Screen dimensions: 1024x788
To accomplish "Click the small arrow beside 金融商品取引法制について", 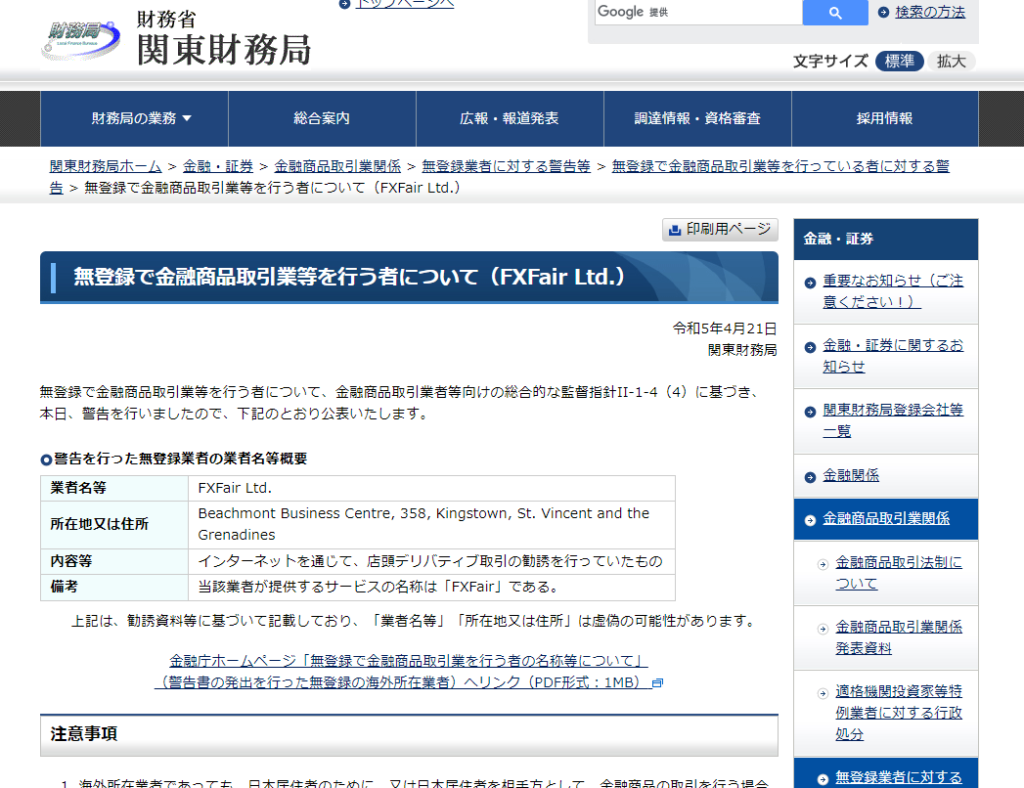I will tap(823, 565).
